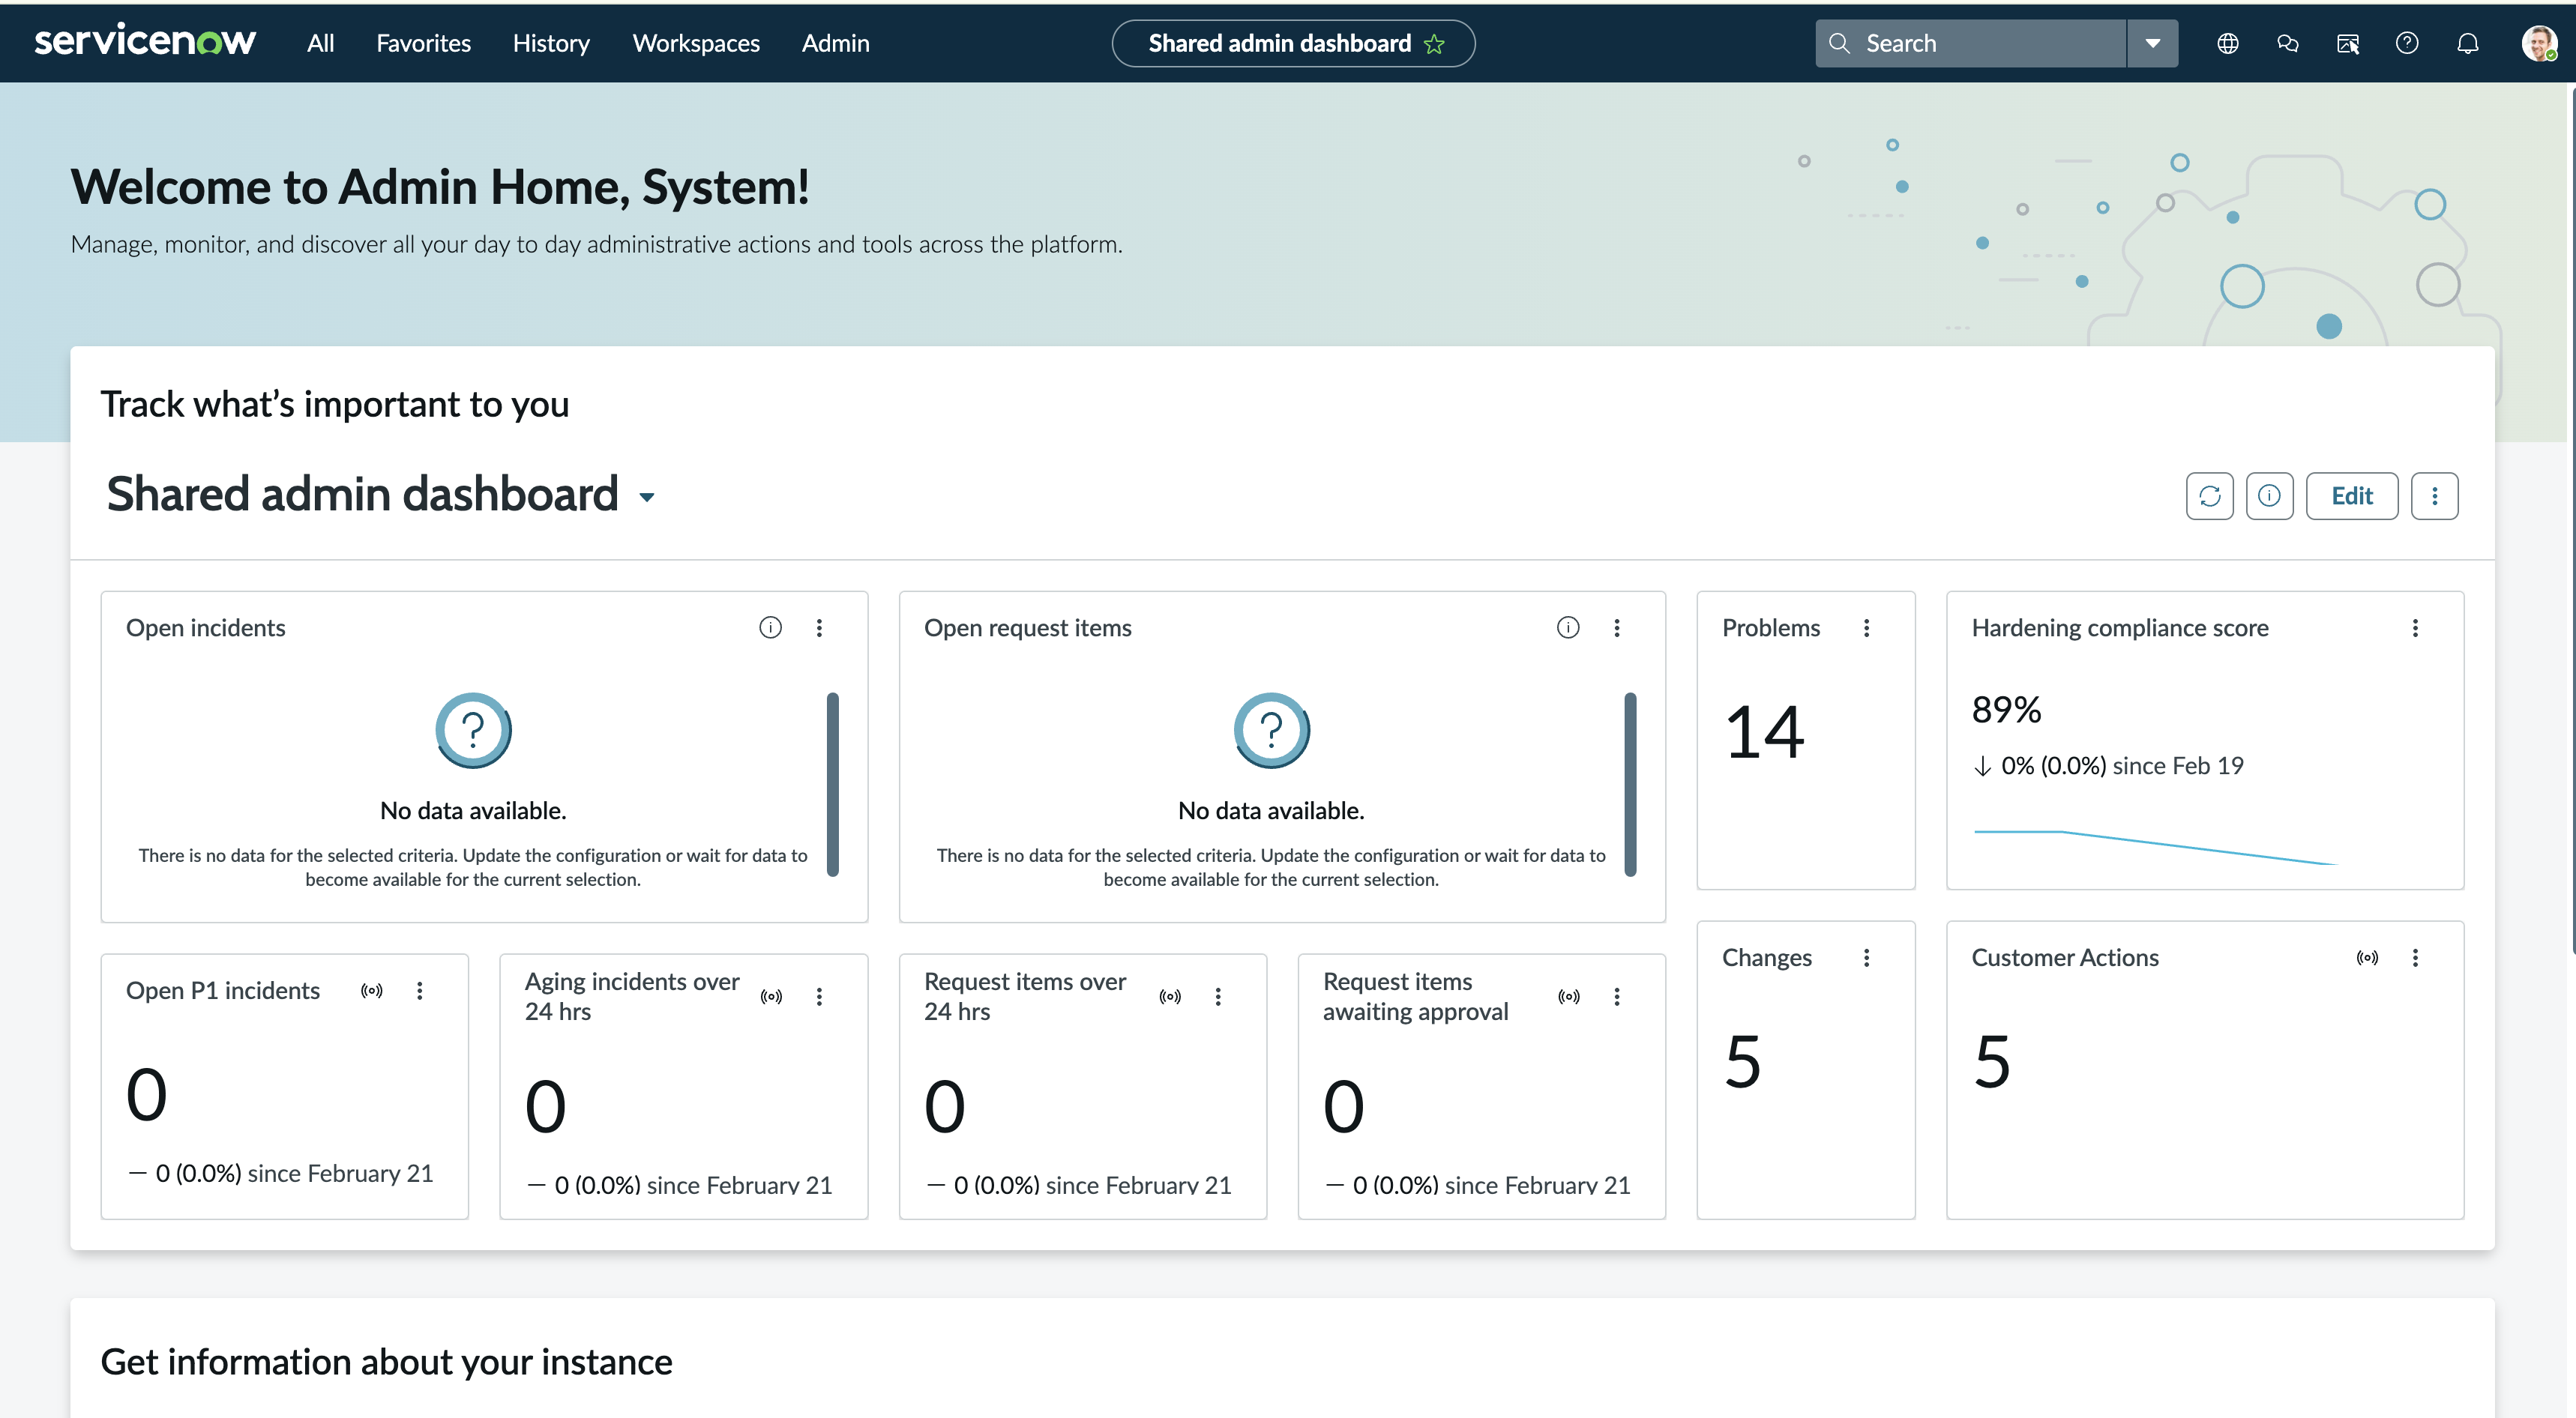
Task: Open the Problems card more options menu
Action: (1866, 627)
